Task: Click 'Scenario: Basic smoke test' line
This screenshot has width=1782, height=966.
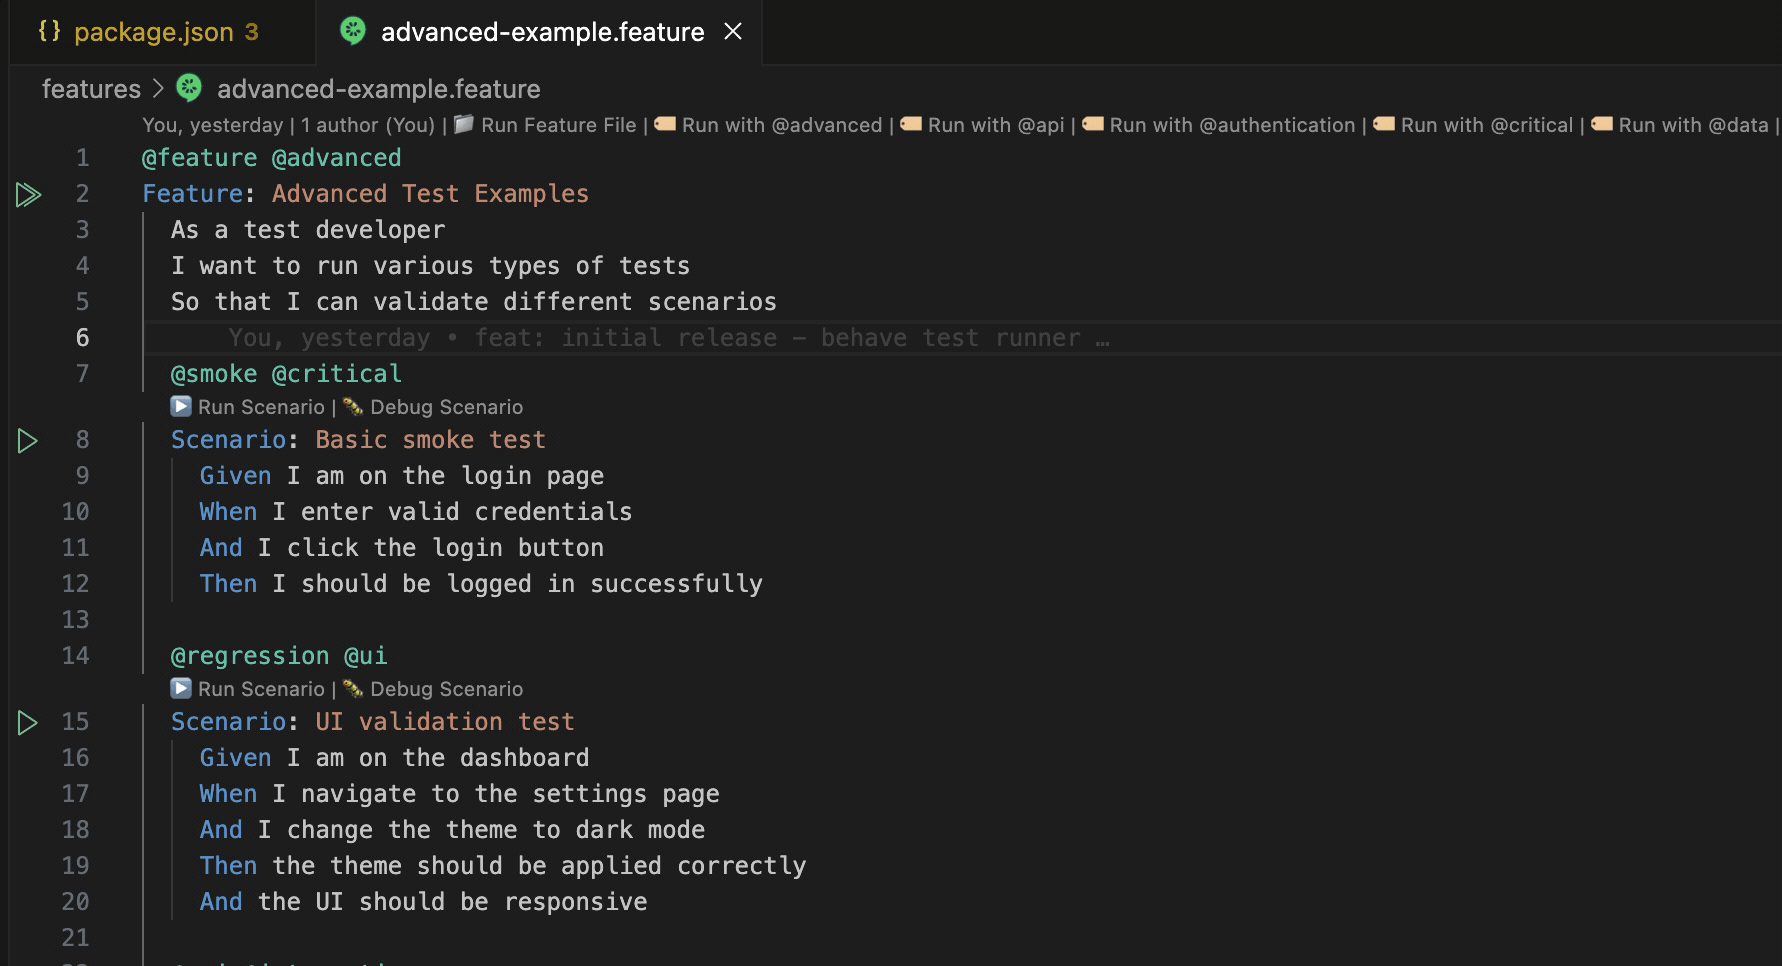Action: point(358,440)
